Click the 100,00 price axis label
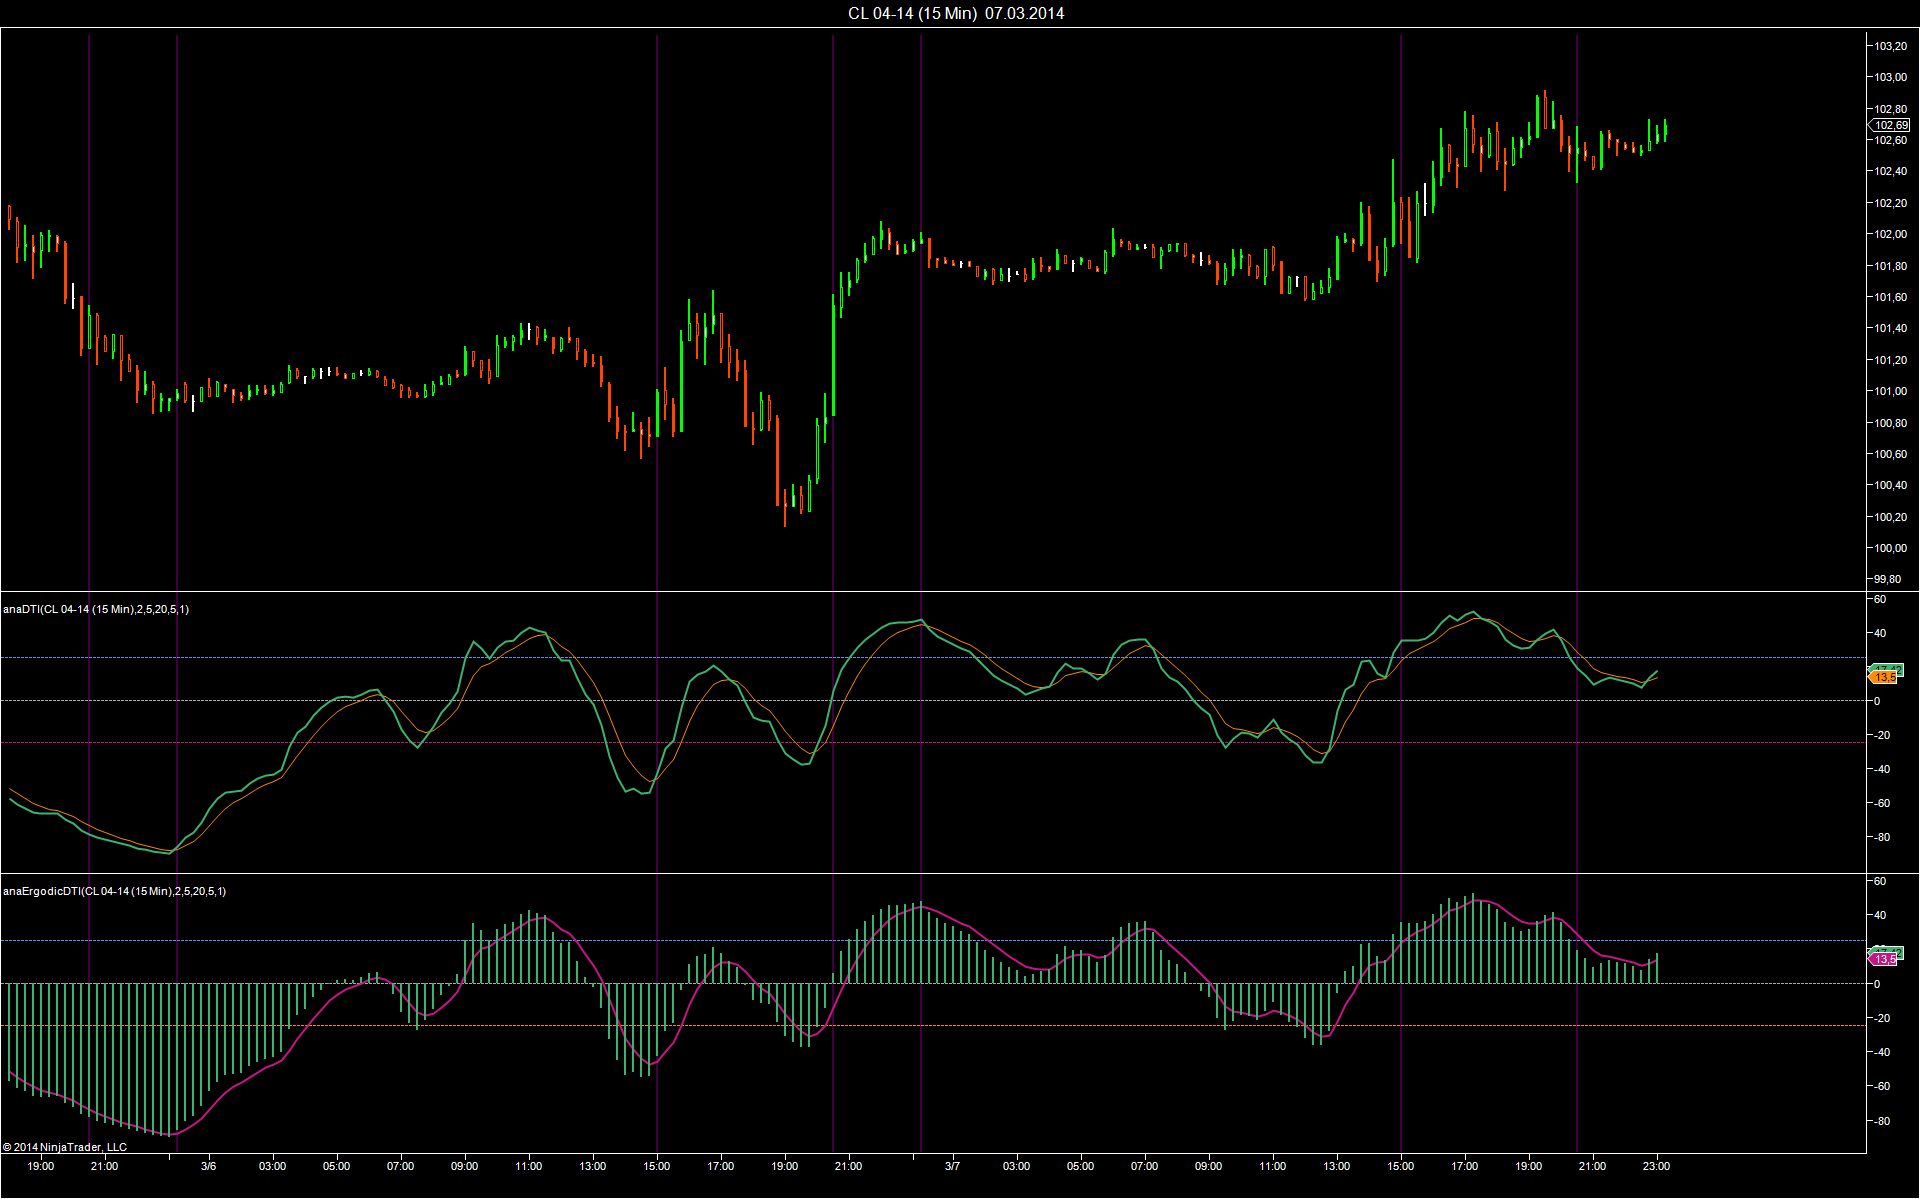This screenshot has width=1920, height=1199. (1889, 548)
